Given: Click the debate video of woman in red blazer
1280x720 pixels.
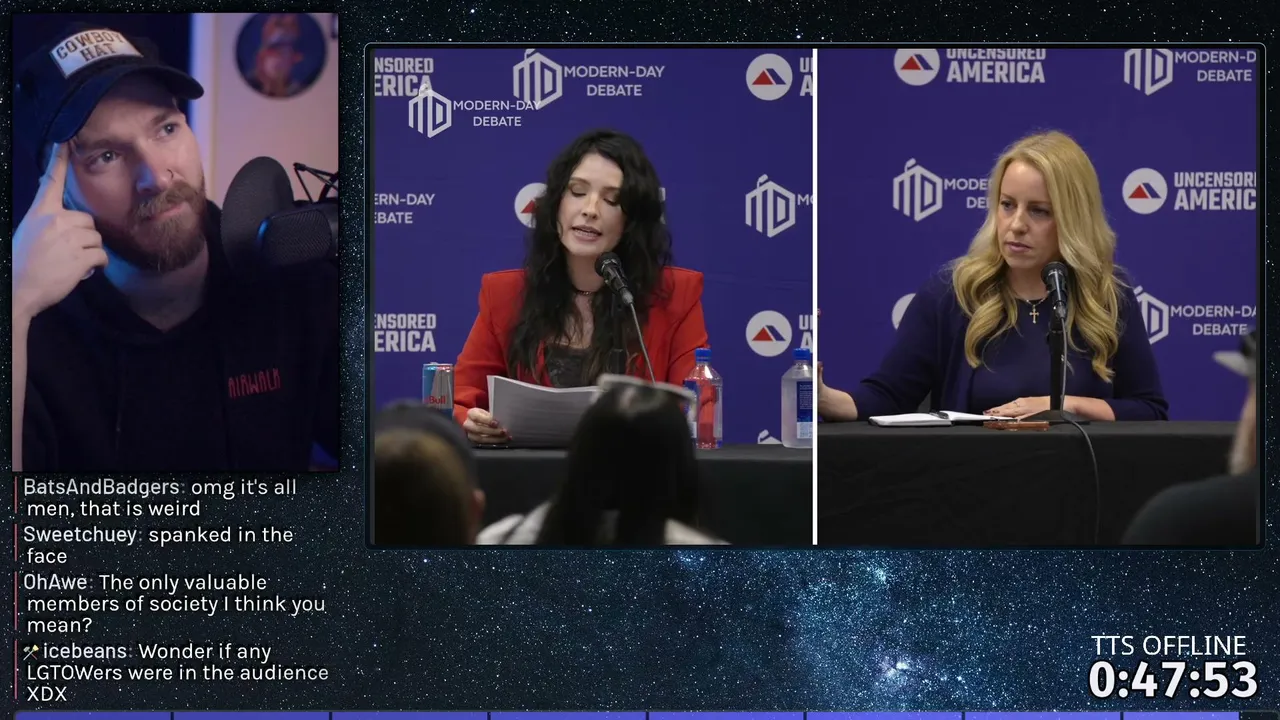Looking at the screenshot, I should click(593, 296).
